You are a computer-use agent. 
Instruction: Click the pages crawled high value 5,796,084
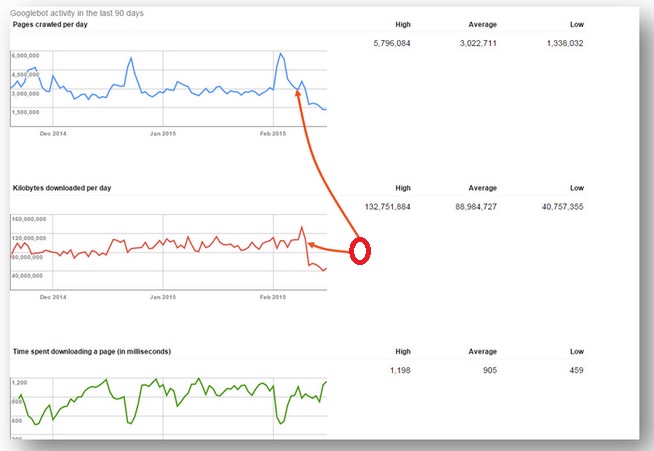pyautogui.click(x=392, y=43)
